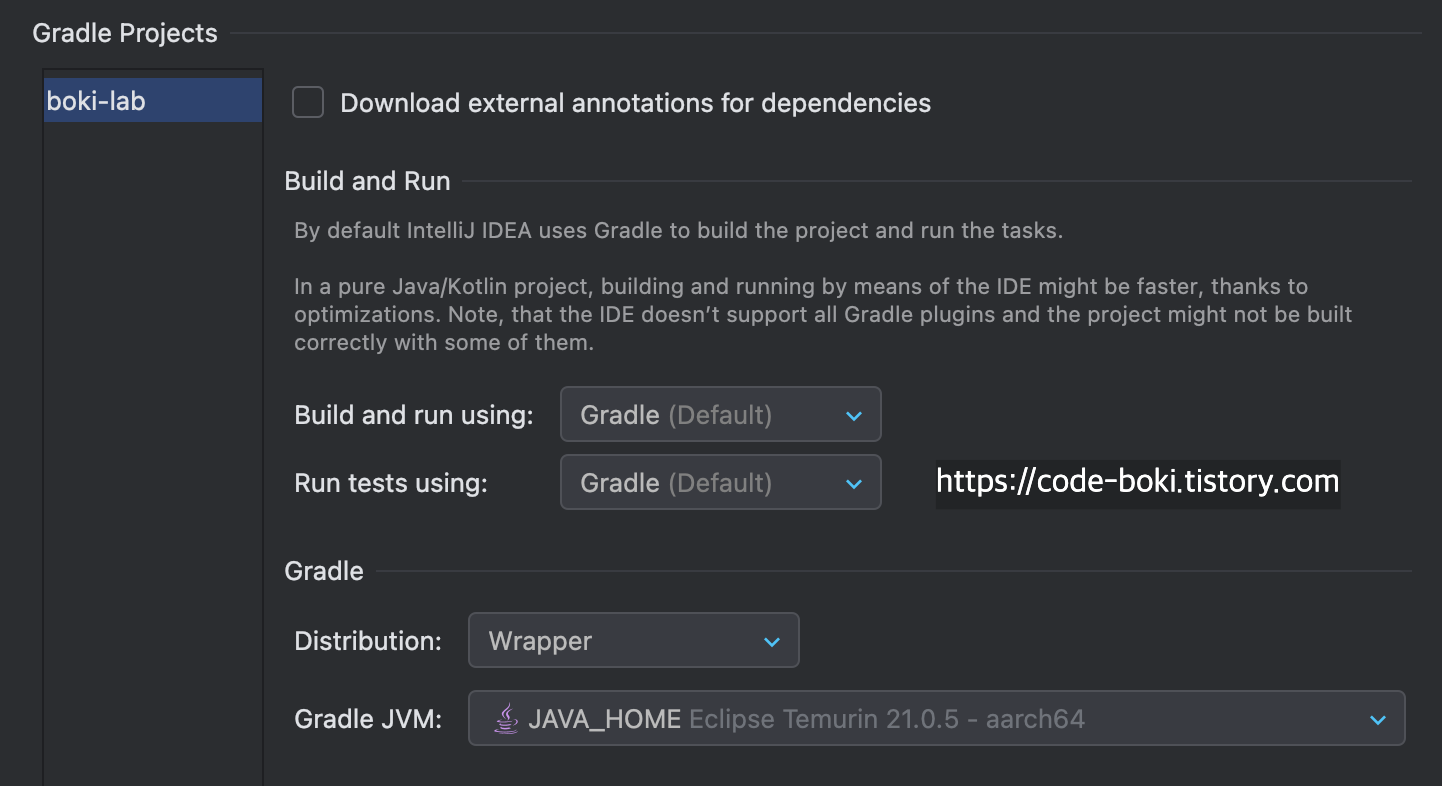Click the paragraph about pure Java/Kotlin project
This screenshot has width=1442, height=786.
tap(823, 314)
